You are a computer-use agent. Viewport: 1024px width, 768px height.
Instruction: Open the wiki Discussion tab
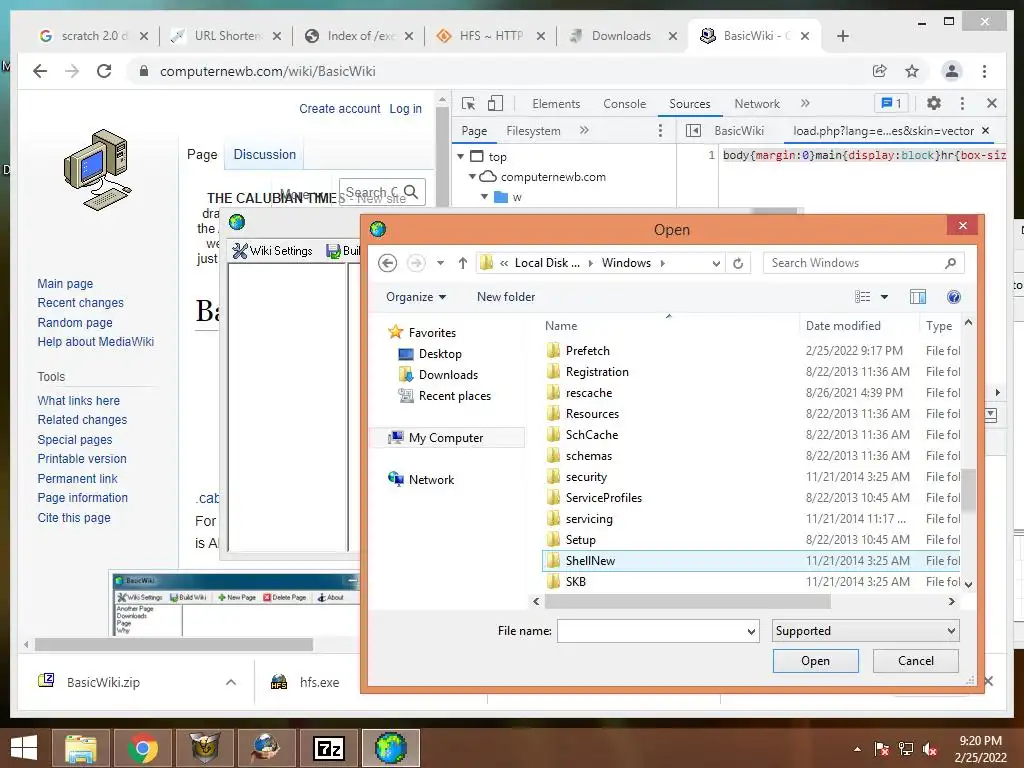(x=264, y=155)
